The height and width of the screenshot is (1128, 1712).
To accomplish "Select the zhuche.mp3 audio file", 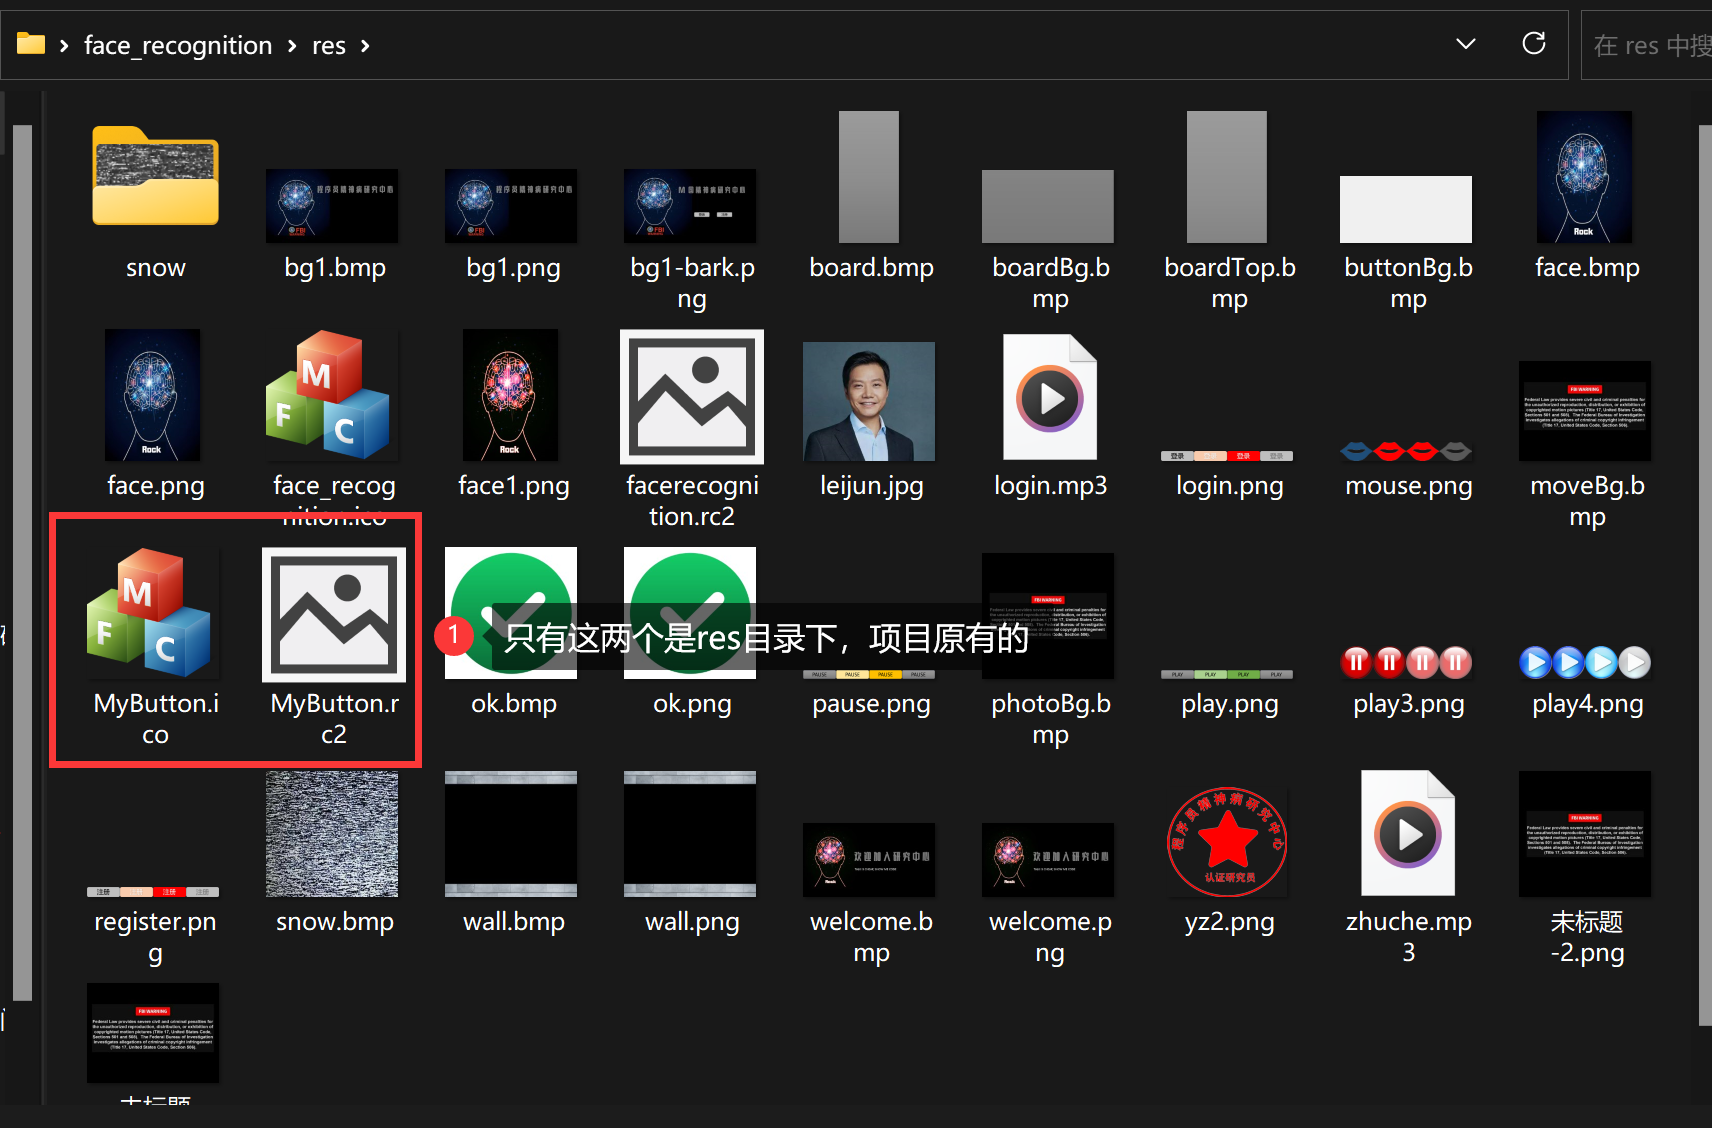I will click(1408, 833).
